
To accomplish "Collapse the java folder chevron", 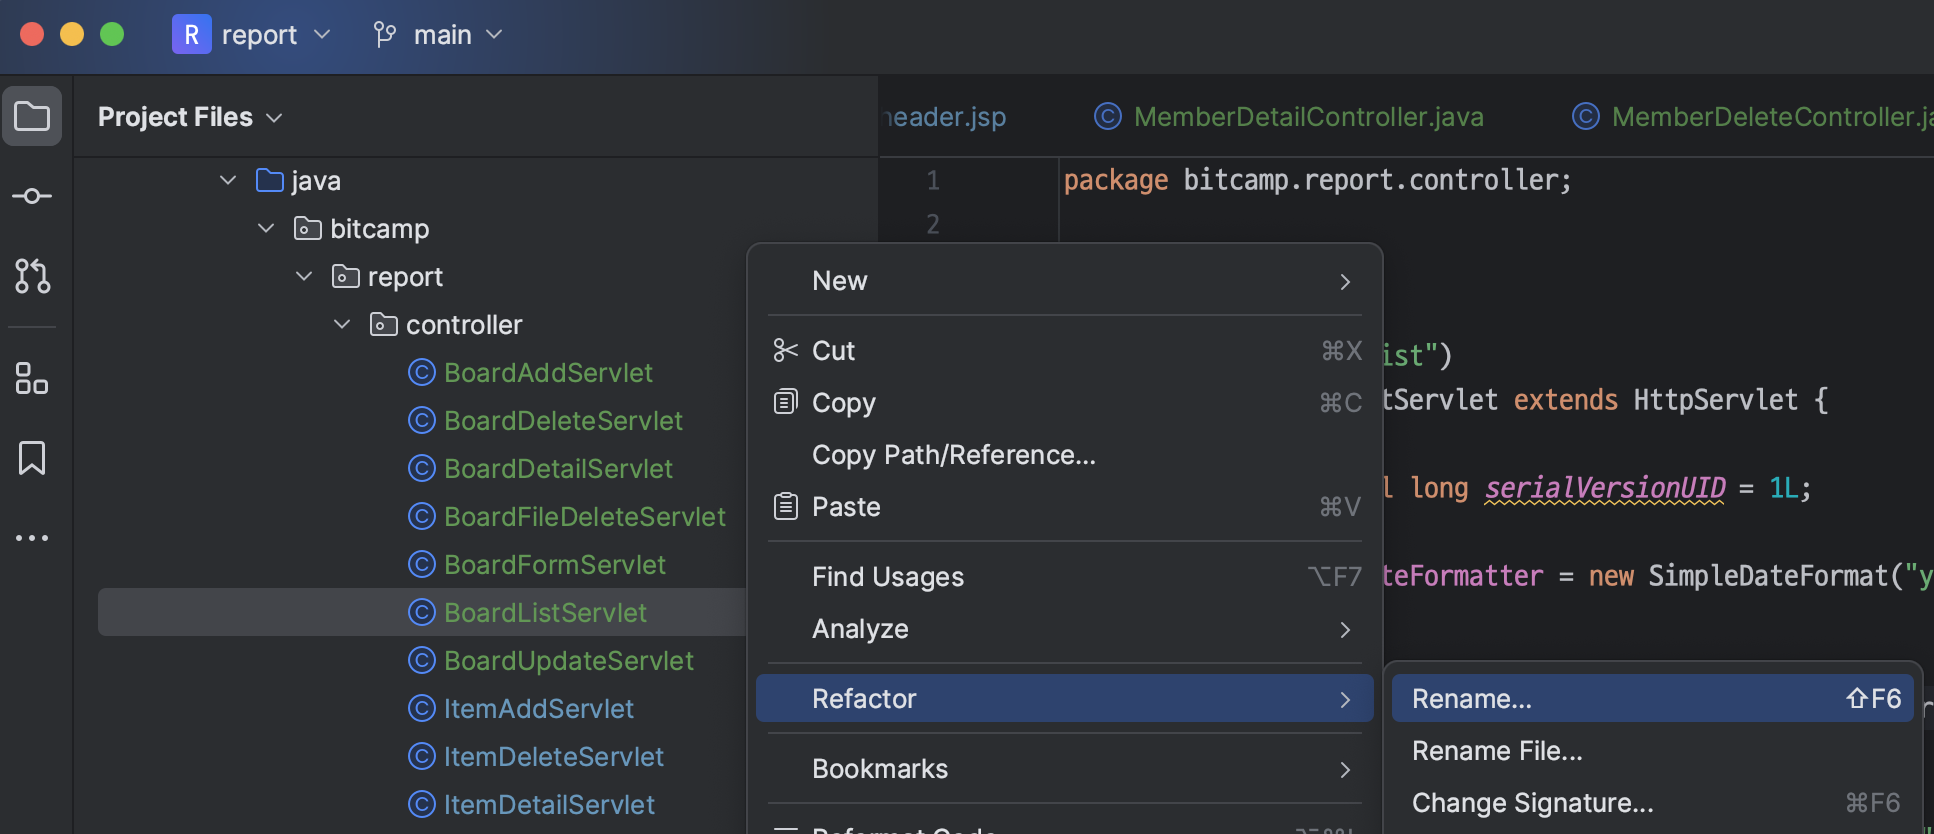I will 228,180.
